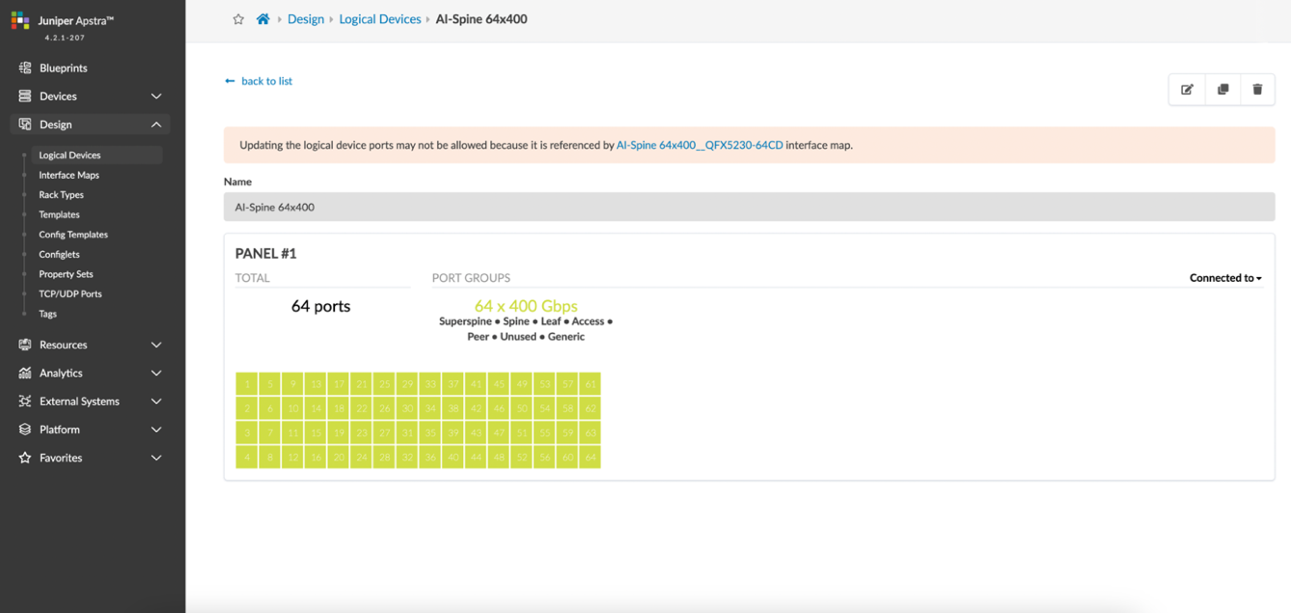Expand the Devices sidebar menu

coord(156,96)
